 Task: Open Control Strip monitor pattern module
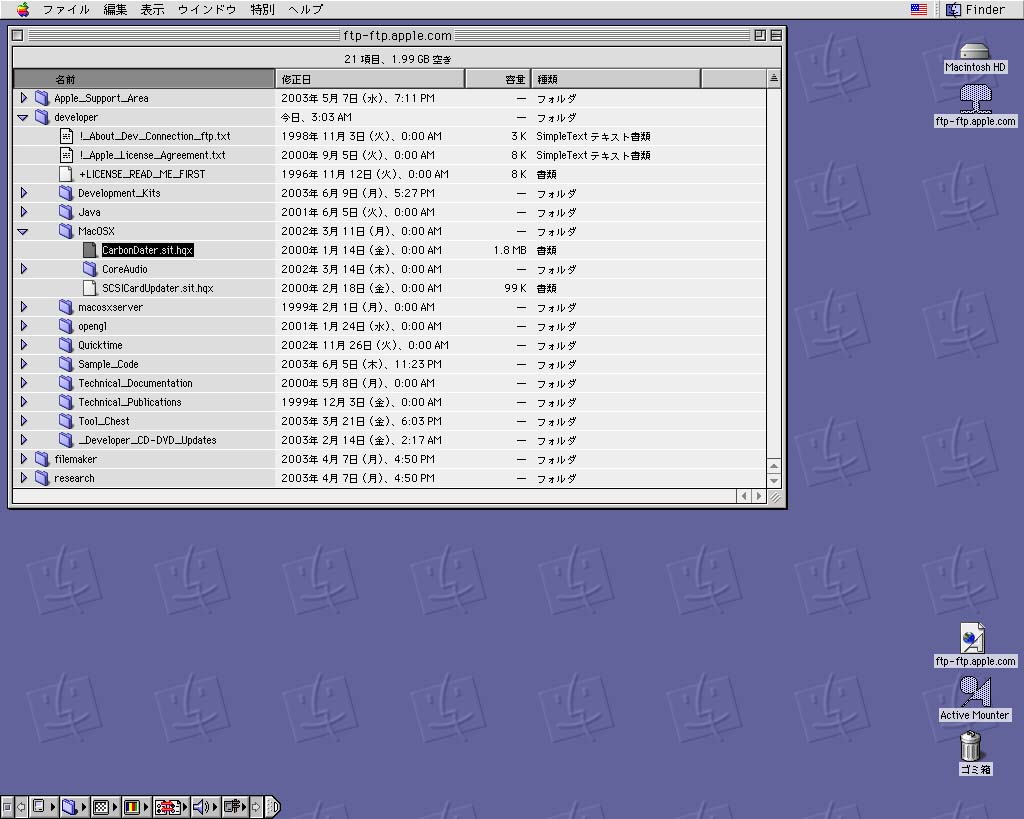pos(104,807)
